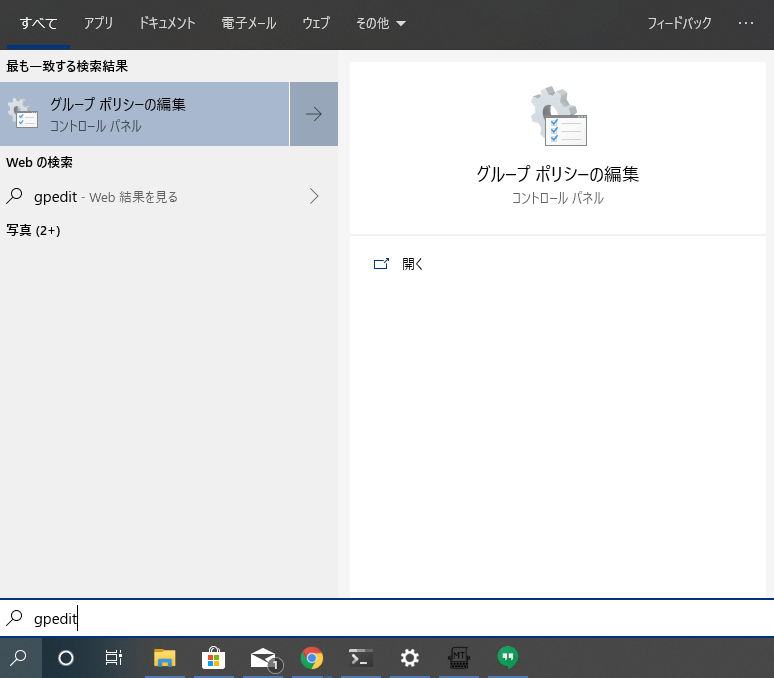Expand gpedit web result chevron
Viewport: 774px width, 678px height.
point(314,196)
